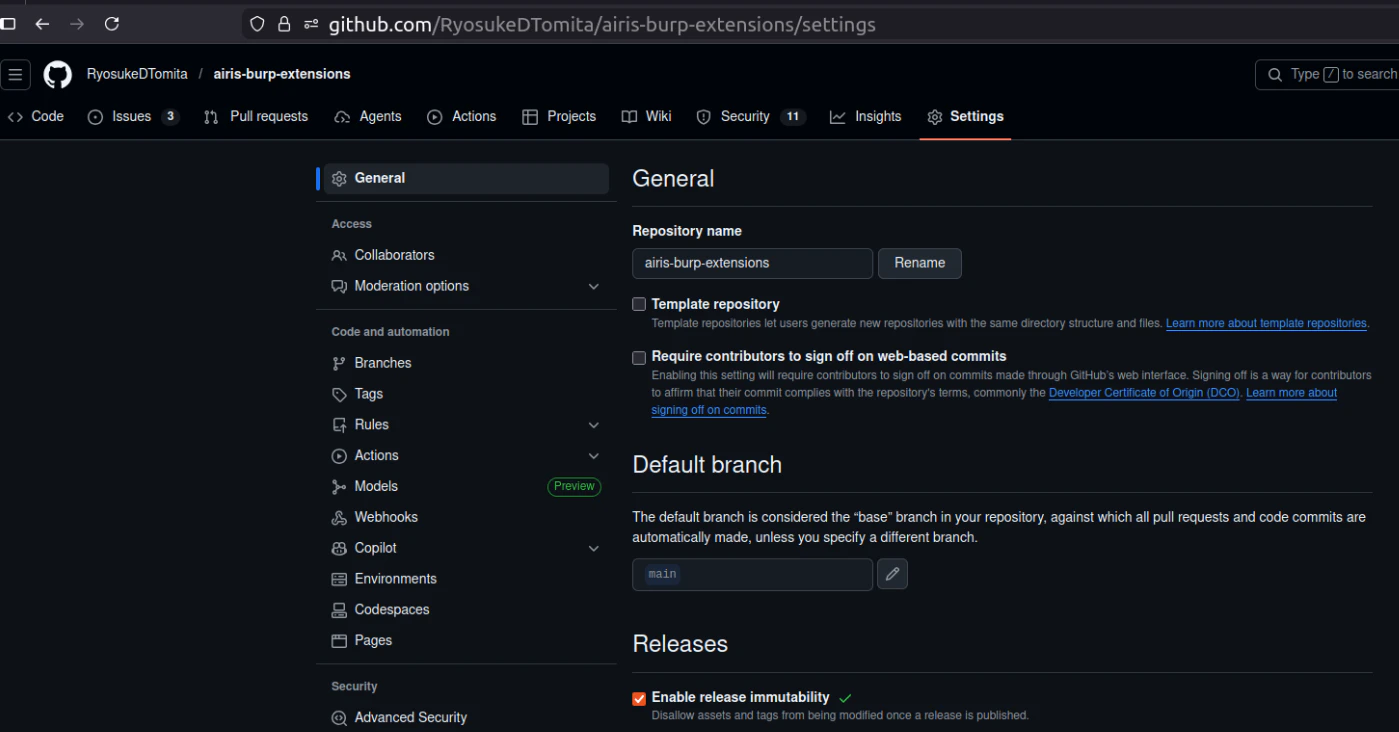Go to the Pull requests tab
The width and height of the screenshot is (1399, 732).
click(x=256, y=117)
